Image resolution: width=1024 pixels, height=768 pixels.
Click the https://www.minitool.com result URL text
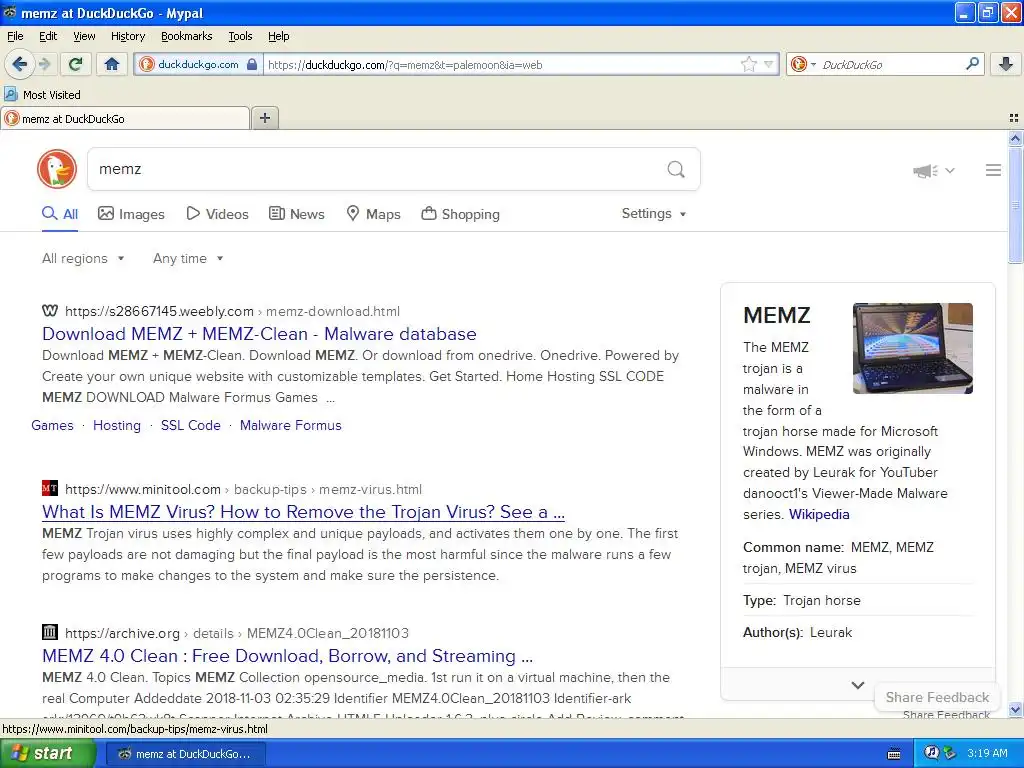pyautogui.click(x=143, y=489)
